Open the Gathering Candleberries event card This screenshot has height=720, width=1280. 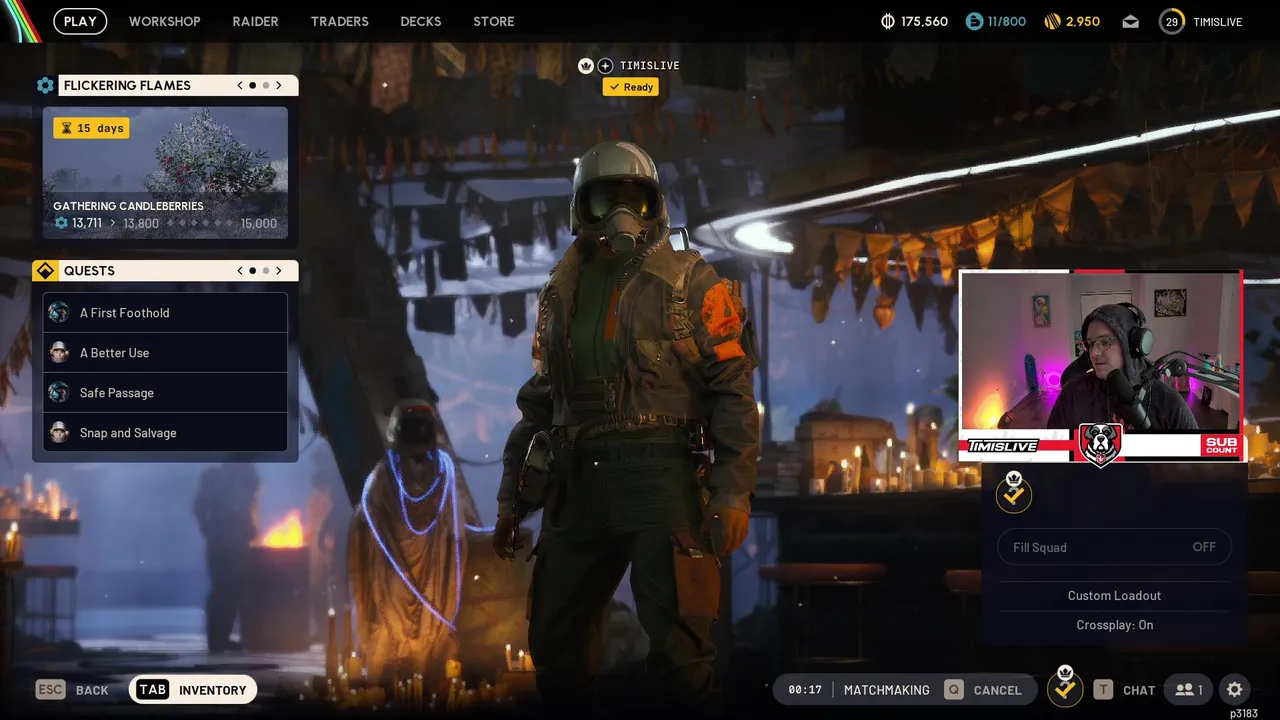165,173
